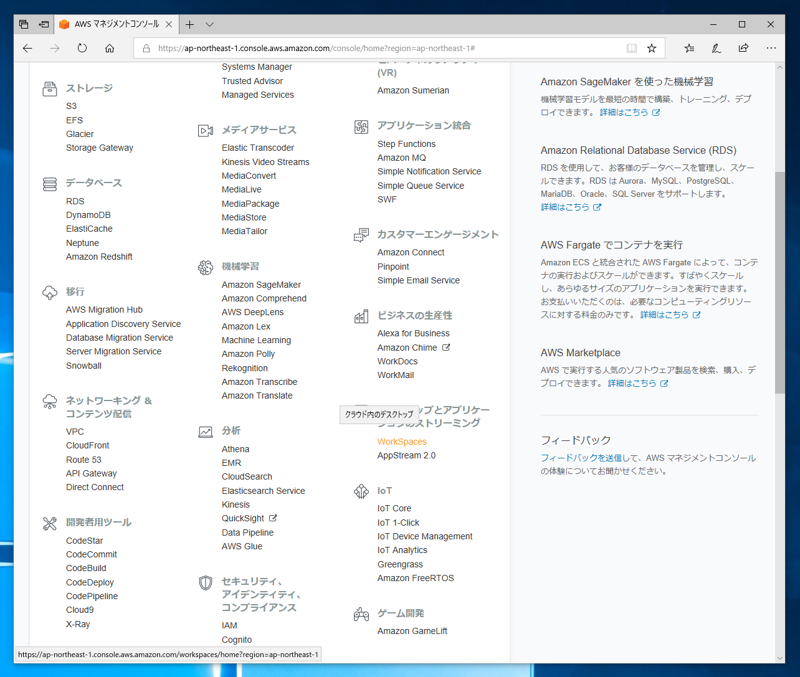Viewport: 800px width, 677px height.
Task: Select the AWS Management Console tab
Action: (x=116, y=24)
